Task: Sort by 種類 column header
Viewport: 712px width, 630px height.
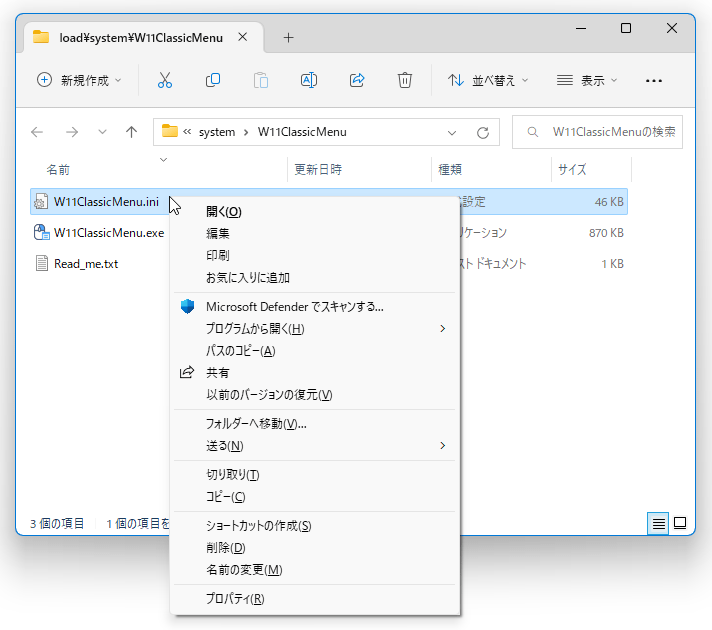Action: 450,170
